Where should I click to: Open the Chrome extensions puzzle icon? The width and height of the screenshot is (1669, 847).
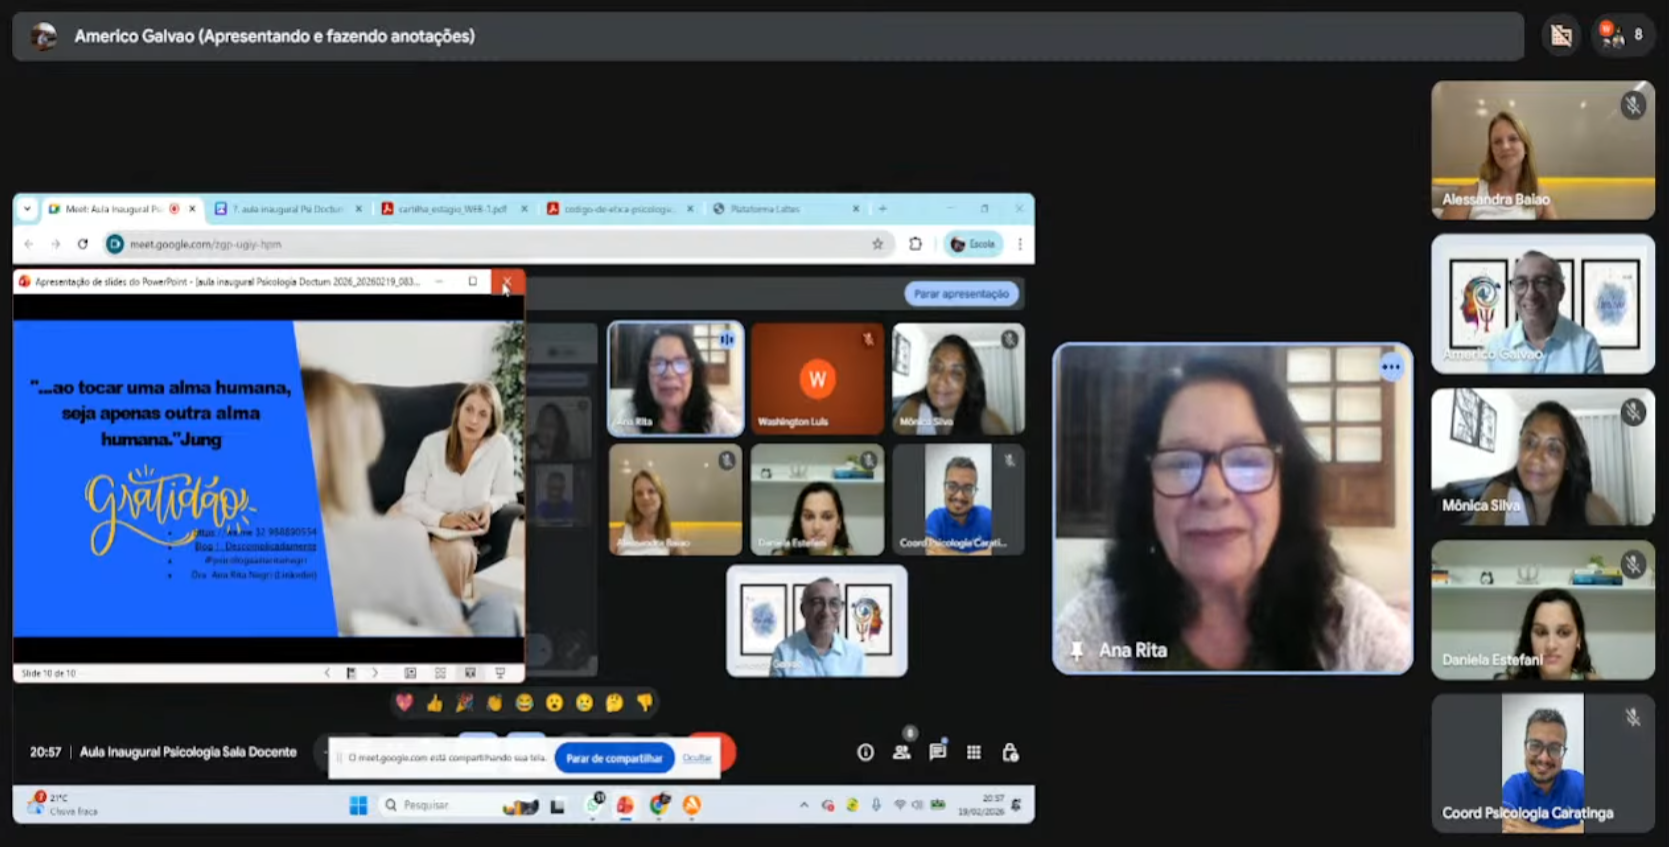tap(915, 244)
